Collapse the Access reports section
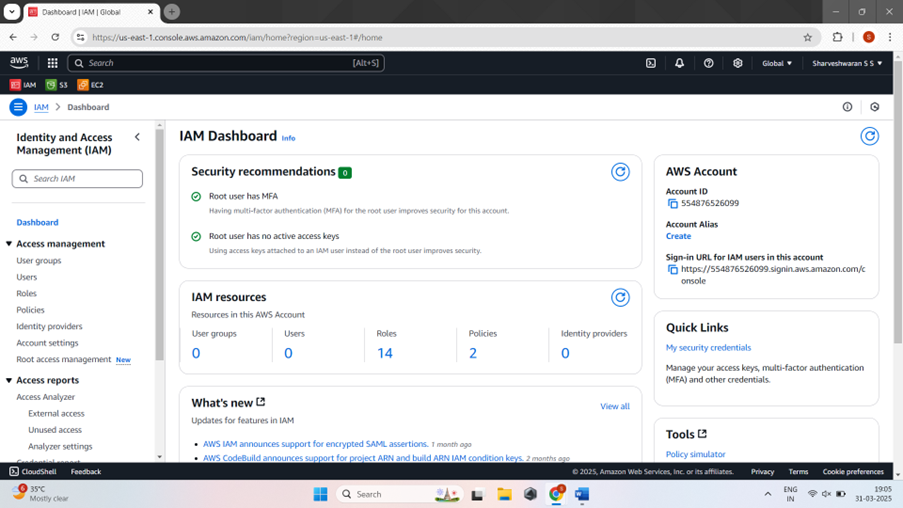Viewport: 903px width, 508px height. point(9,380)
